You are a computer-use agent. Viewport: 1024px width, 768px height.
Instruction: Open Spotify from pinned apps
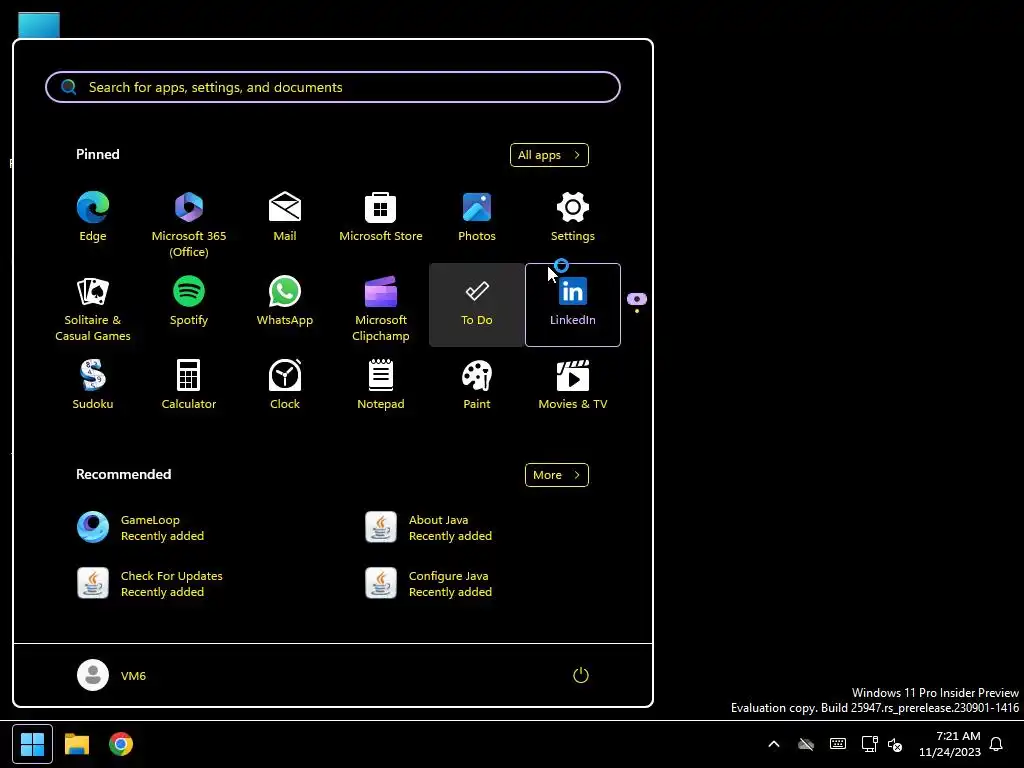[x=189, y=305]
